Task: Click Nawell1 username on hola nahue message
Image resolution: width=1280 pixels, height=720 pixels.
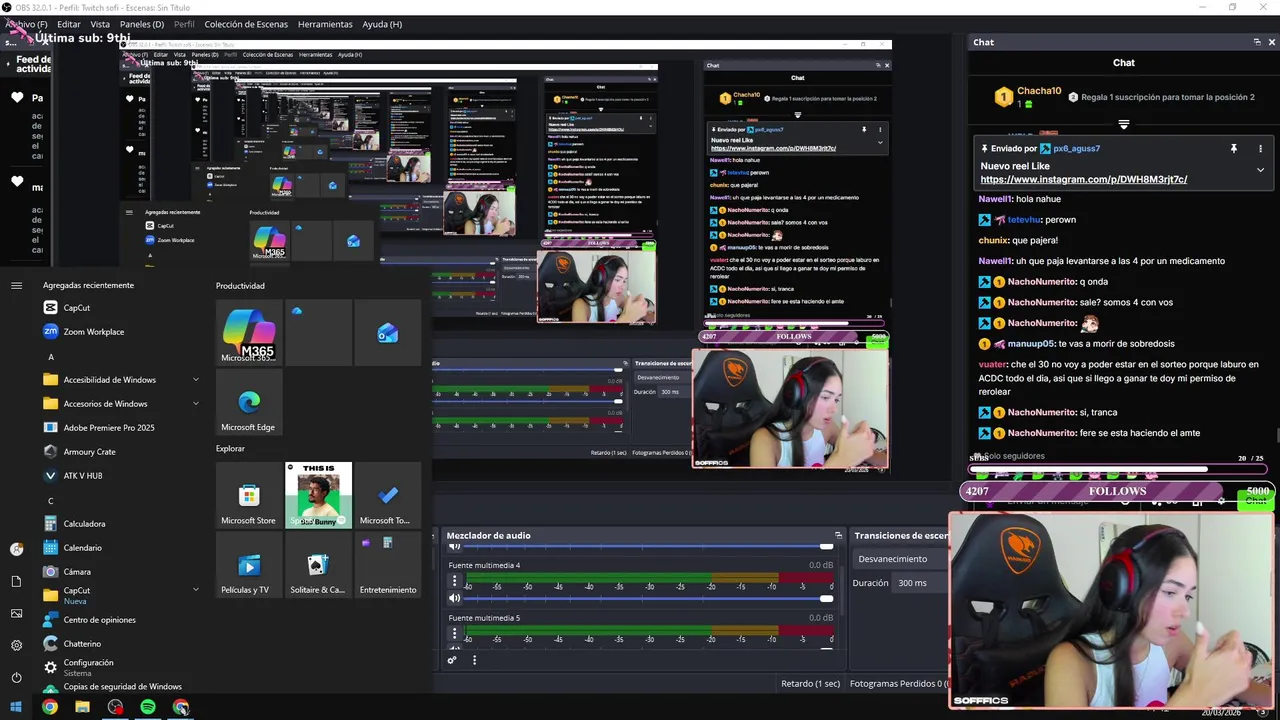Action: point(995,199)
